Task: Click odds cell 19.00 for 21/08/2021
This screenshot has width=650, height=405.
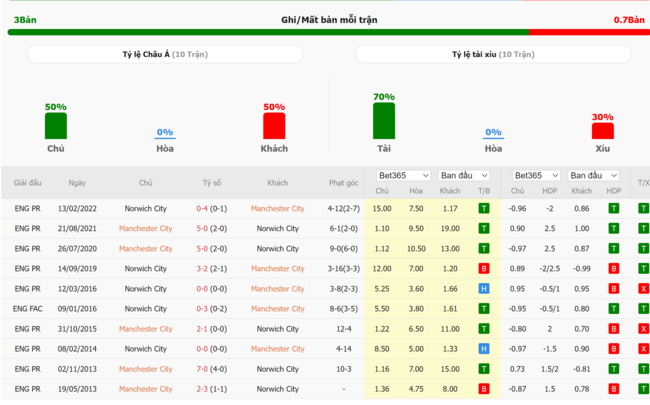Action: pyautogui.click(x=450, y=228)
